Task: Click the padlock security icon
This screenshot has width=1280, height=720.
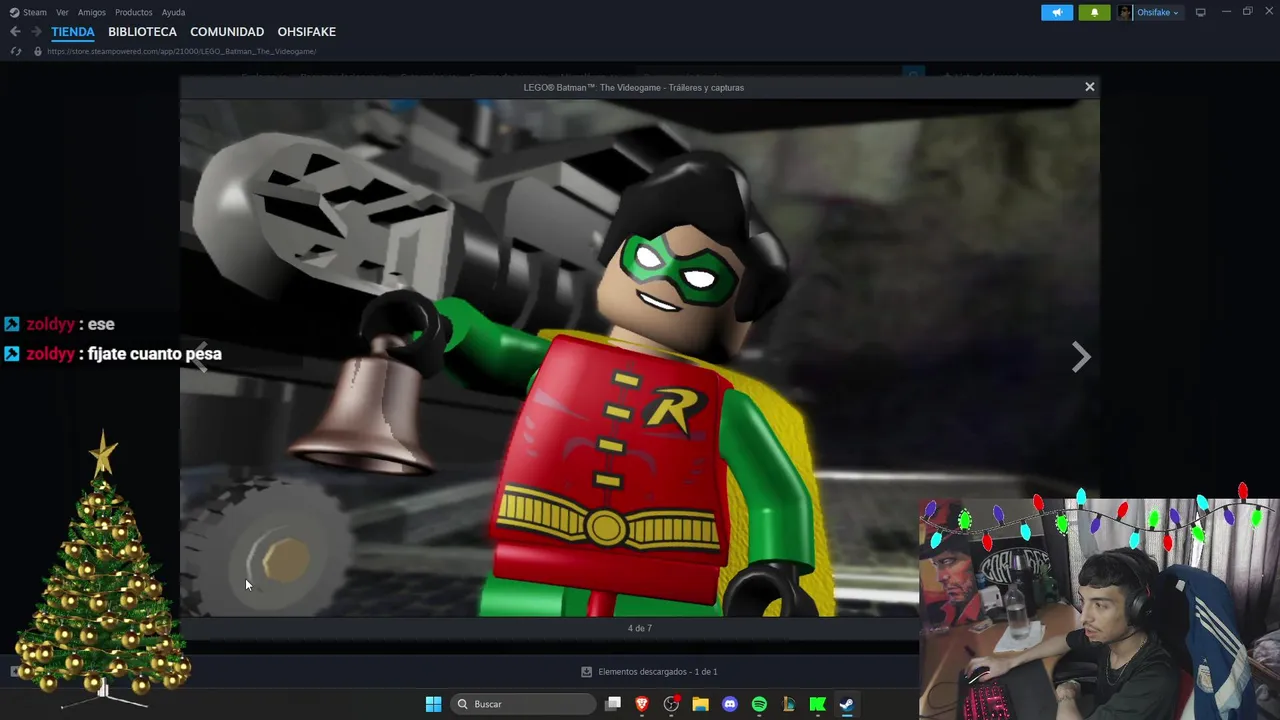Action: [38, 51]
